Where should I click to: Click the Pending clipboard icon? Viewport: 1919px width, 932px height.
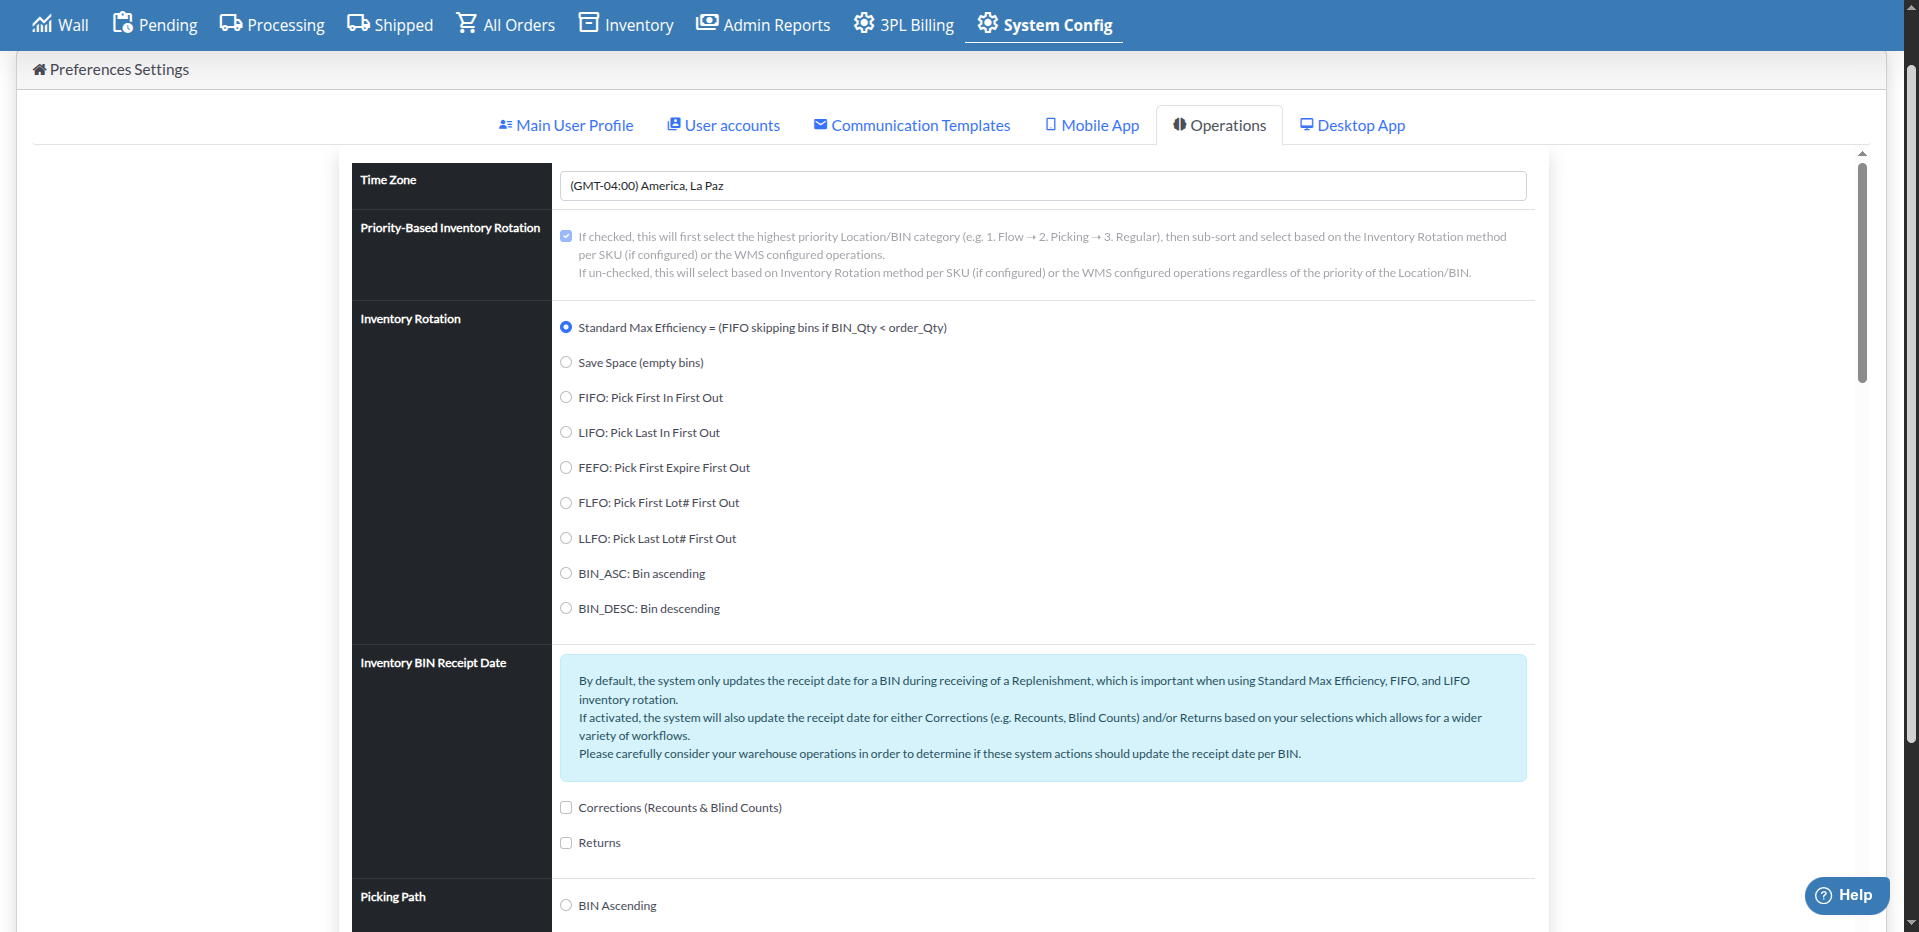(122, 23)
